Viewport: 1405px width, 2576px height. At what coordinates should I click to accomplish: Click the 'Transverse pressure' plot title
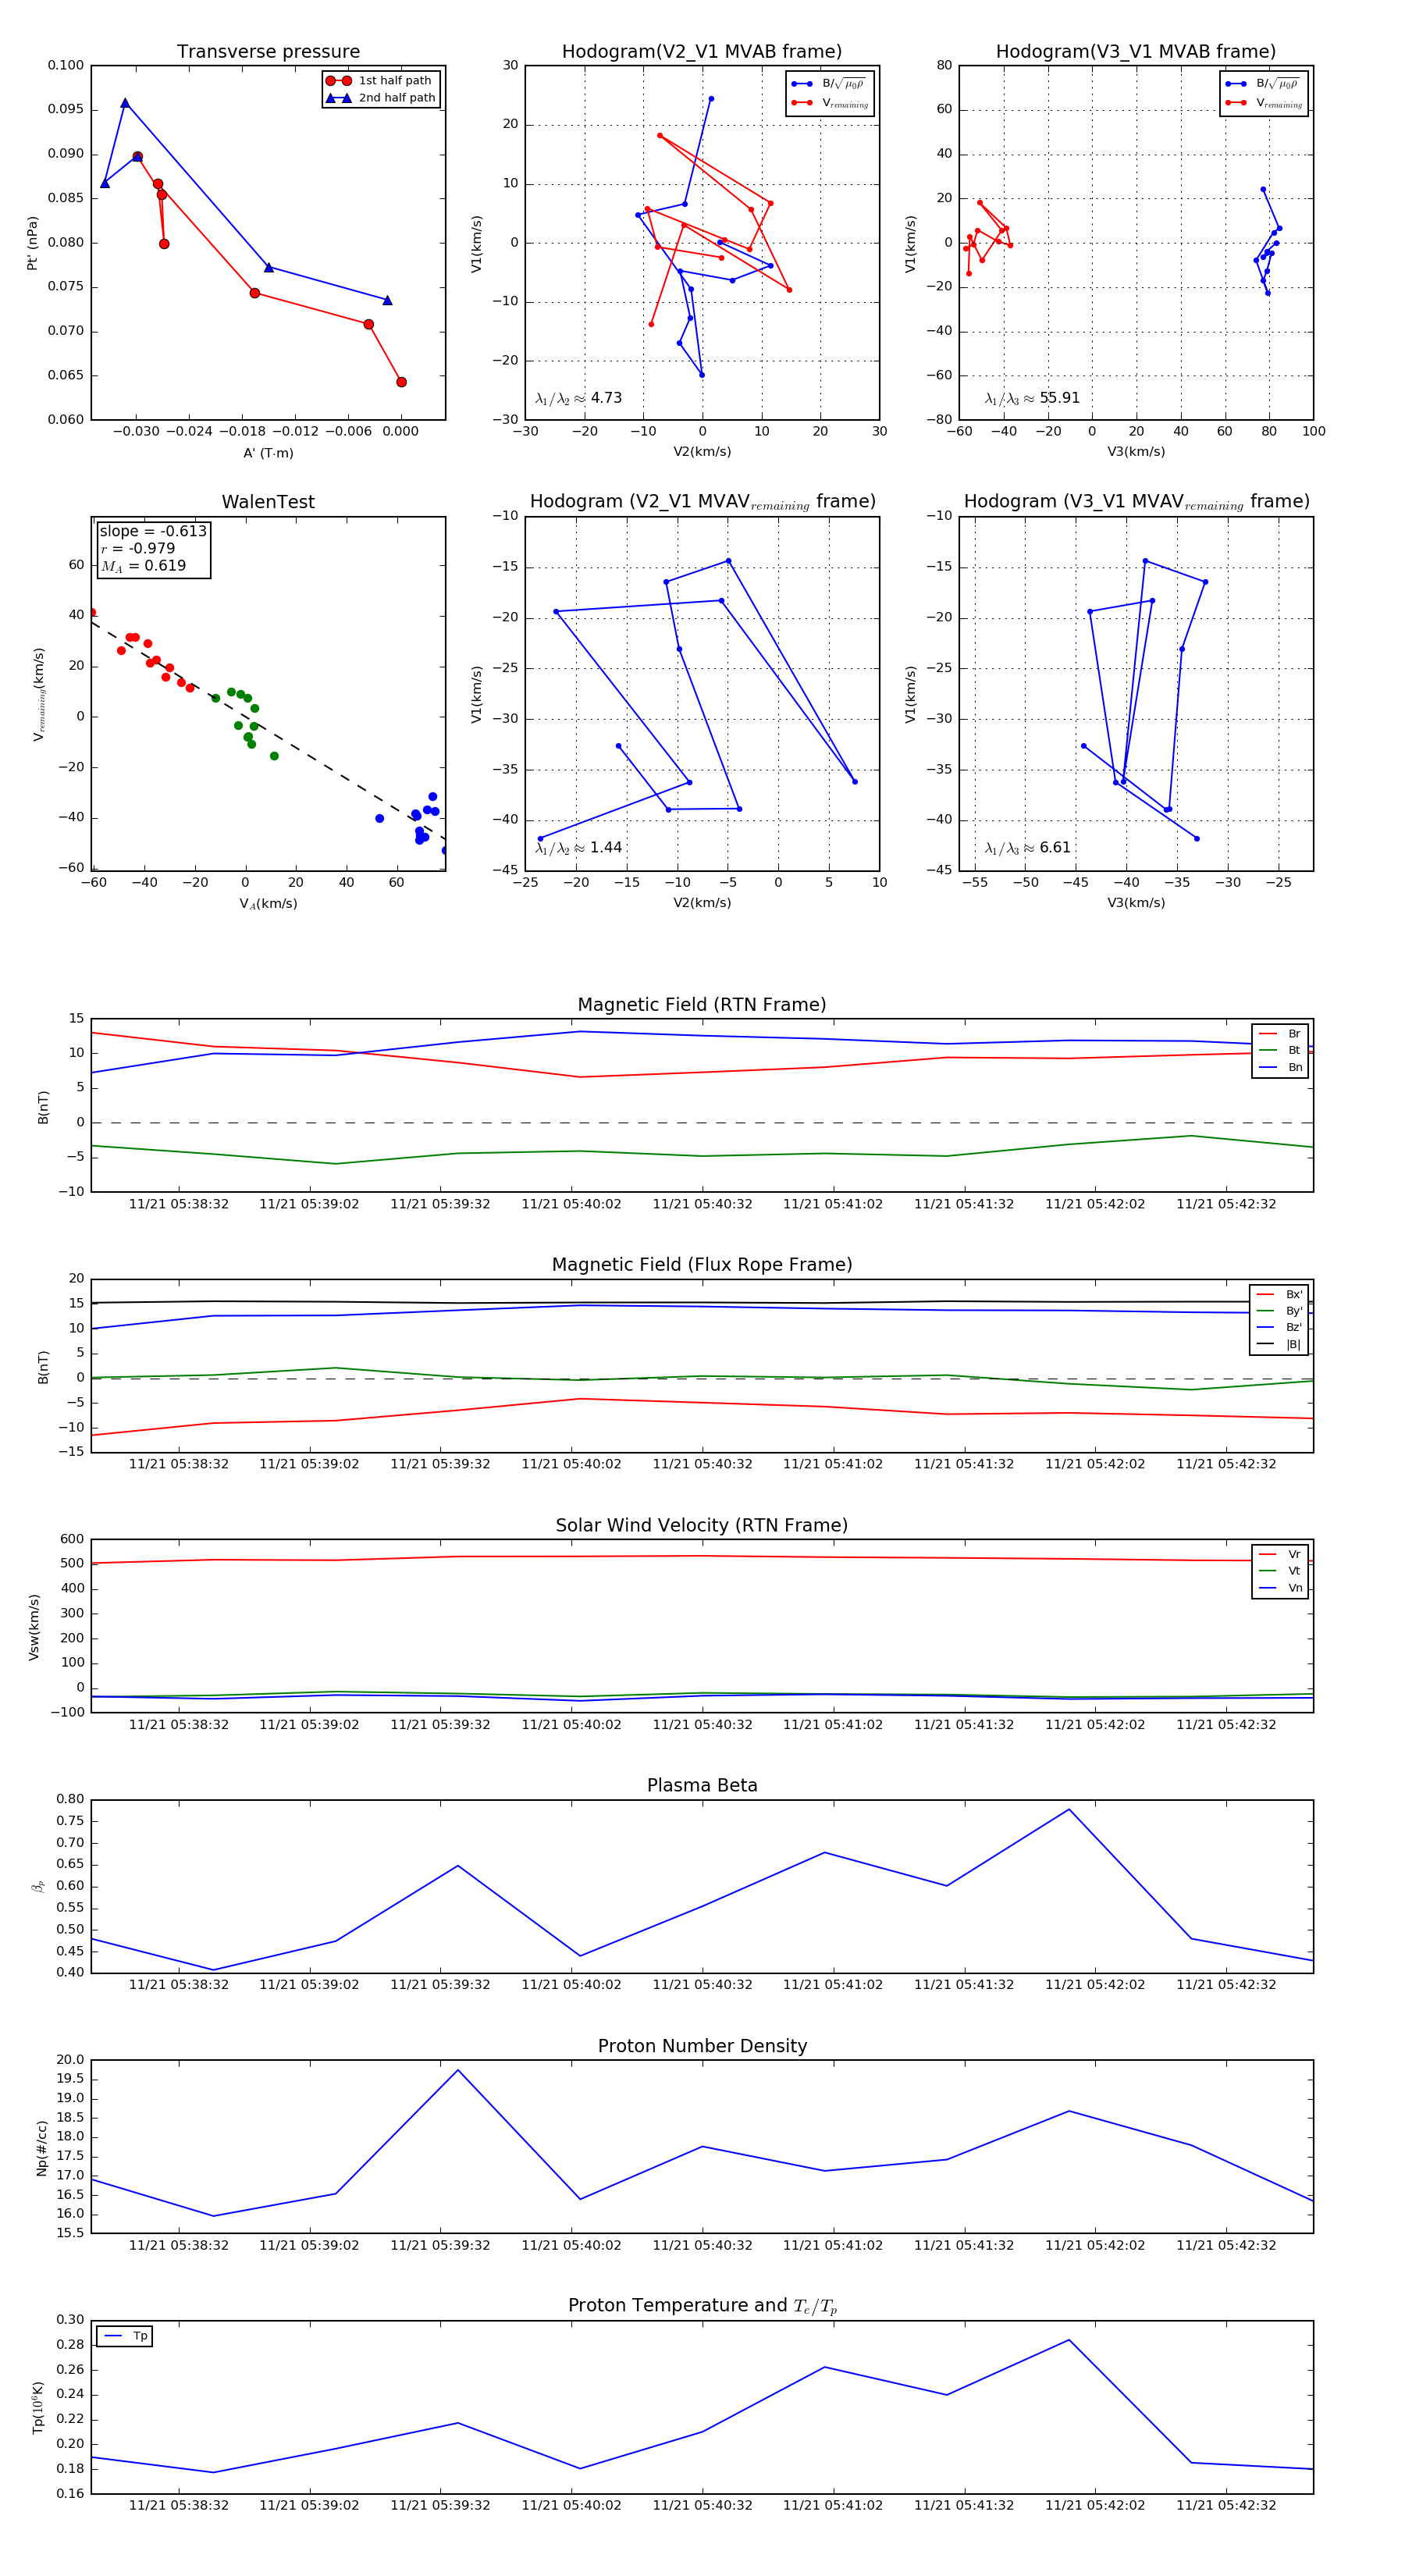268,52
